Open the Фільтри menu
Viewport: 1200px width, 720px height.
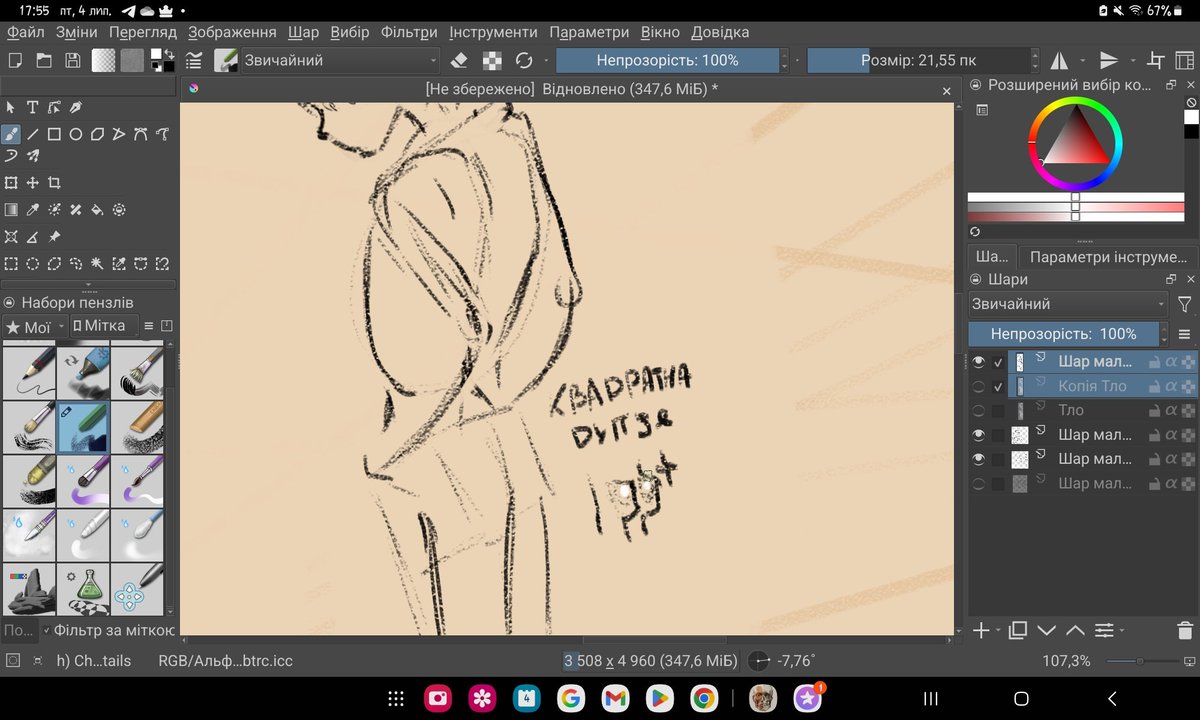pyautogui.click(x=409, y=32)
